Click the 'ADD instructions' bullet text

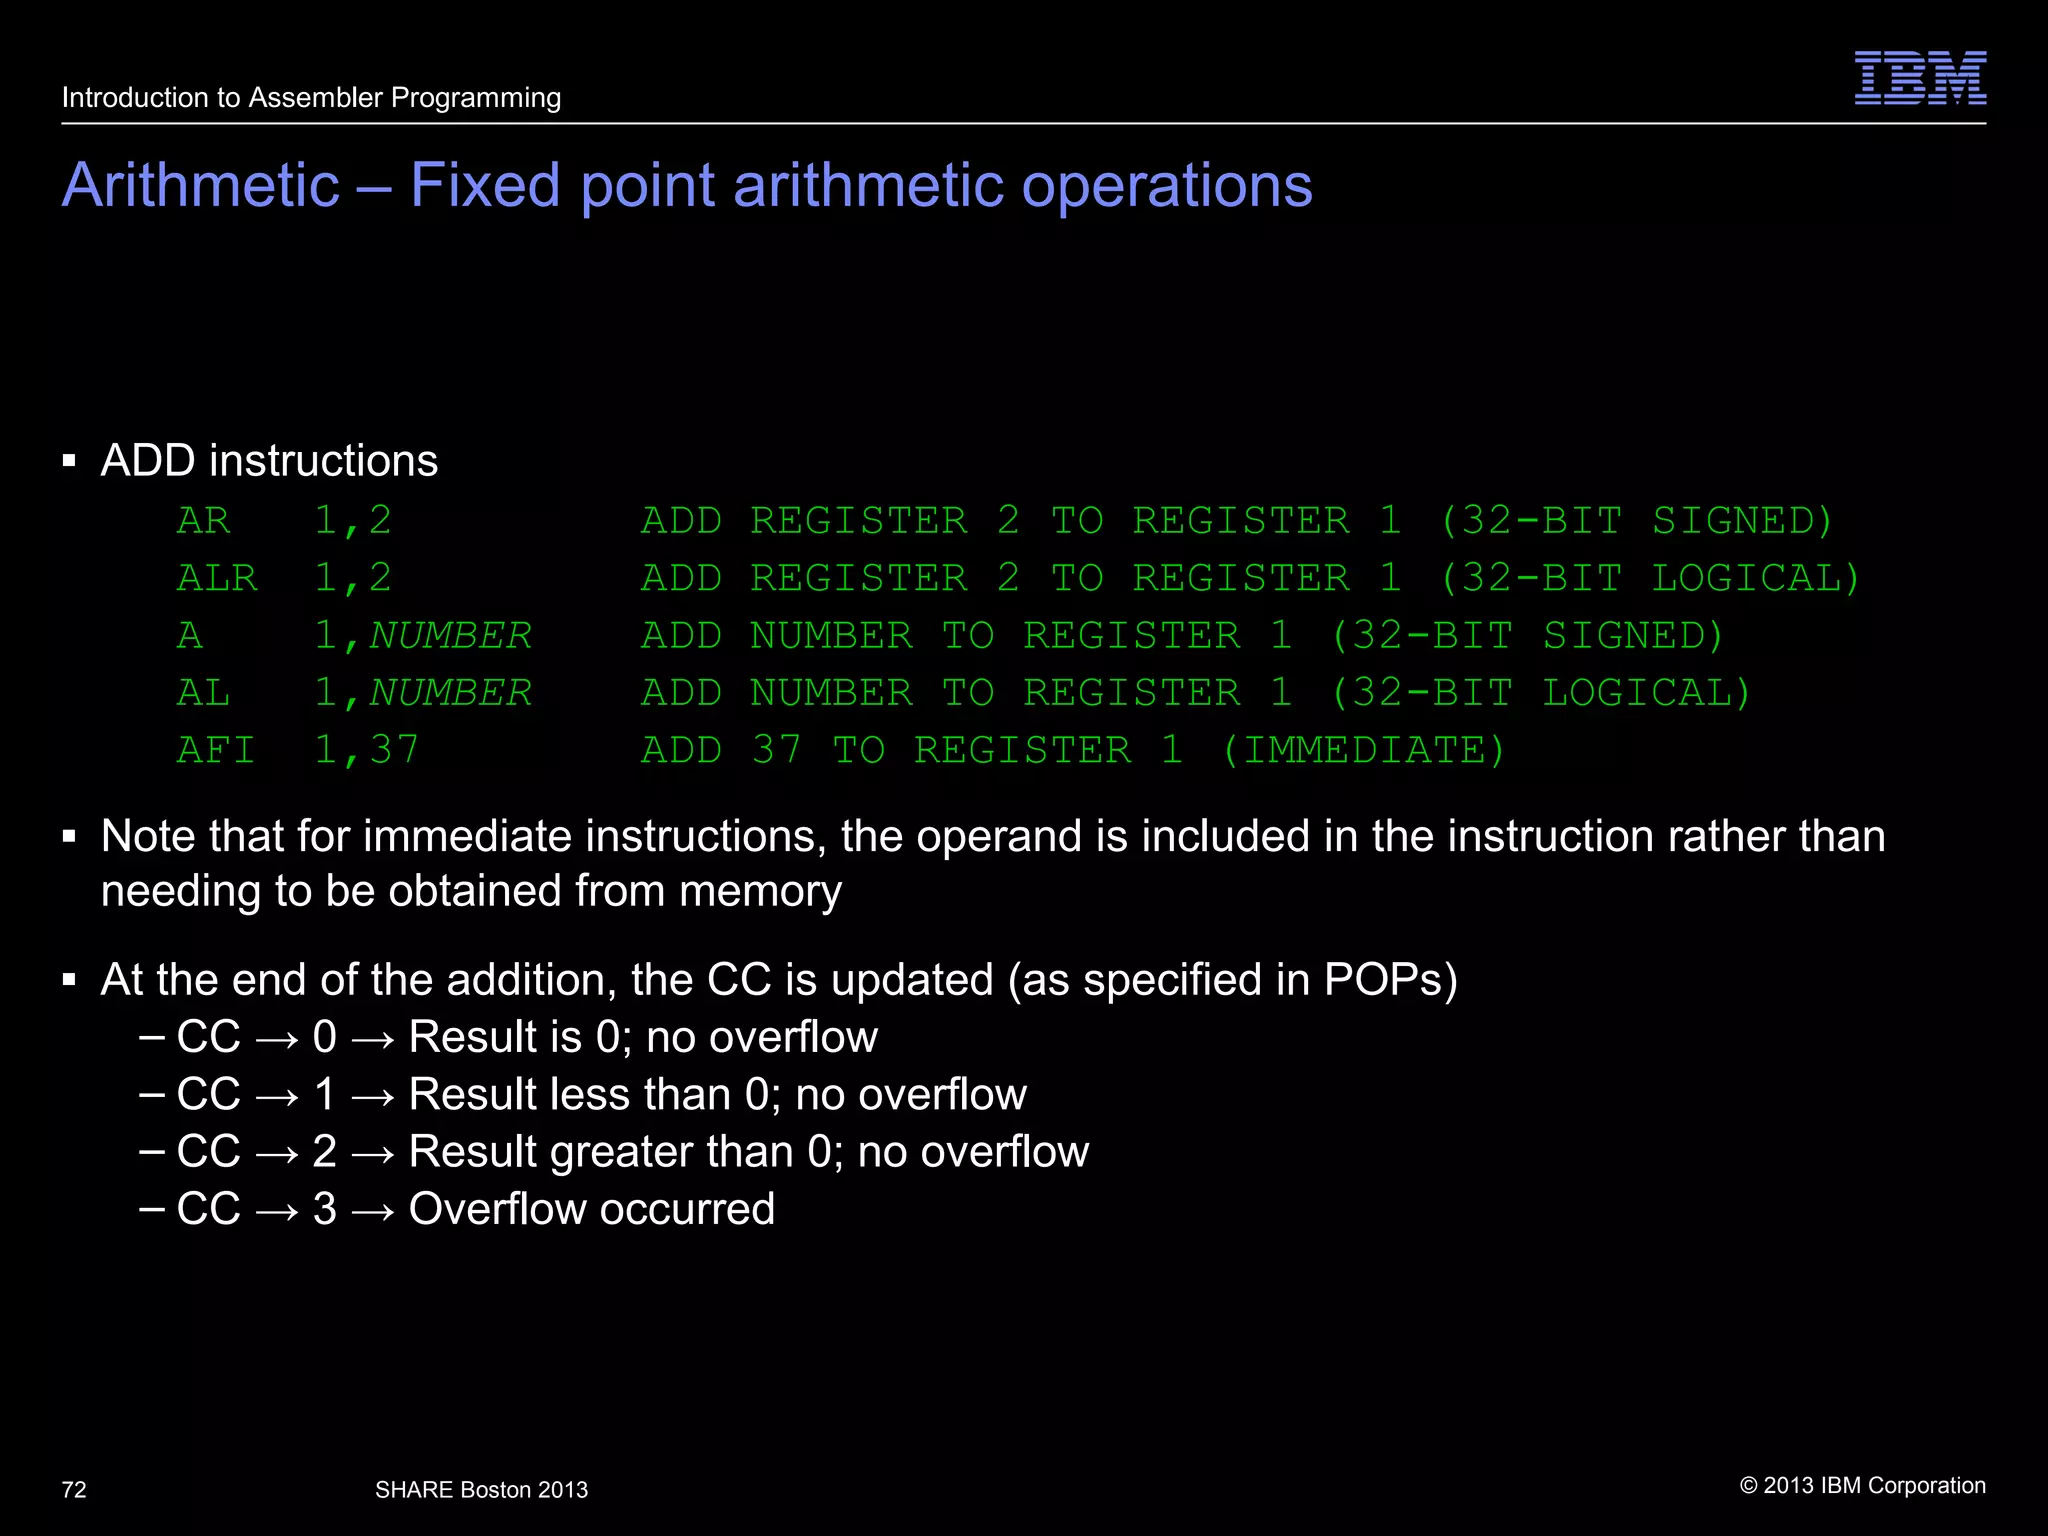click(269, 461)
